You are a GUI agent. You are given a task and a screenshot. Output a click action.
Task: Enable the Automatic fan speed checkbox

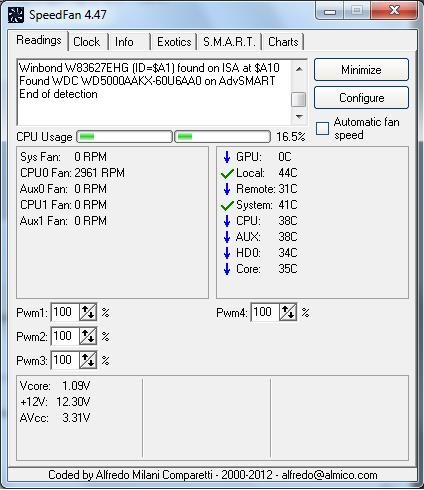pyautogui.click(x=322, y=128)
